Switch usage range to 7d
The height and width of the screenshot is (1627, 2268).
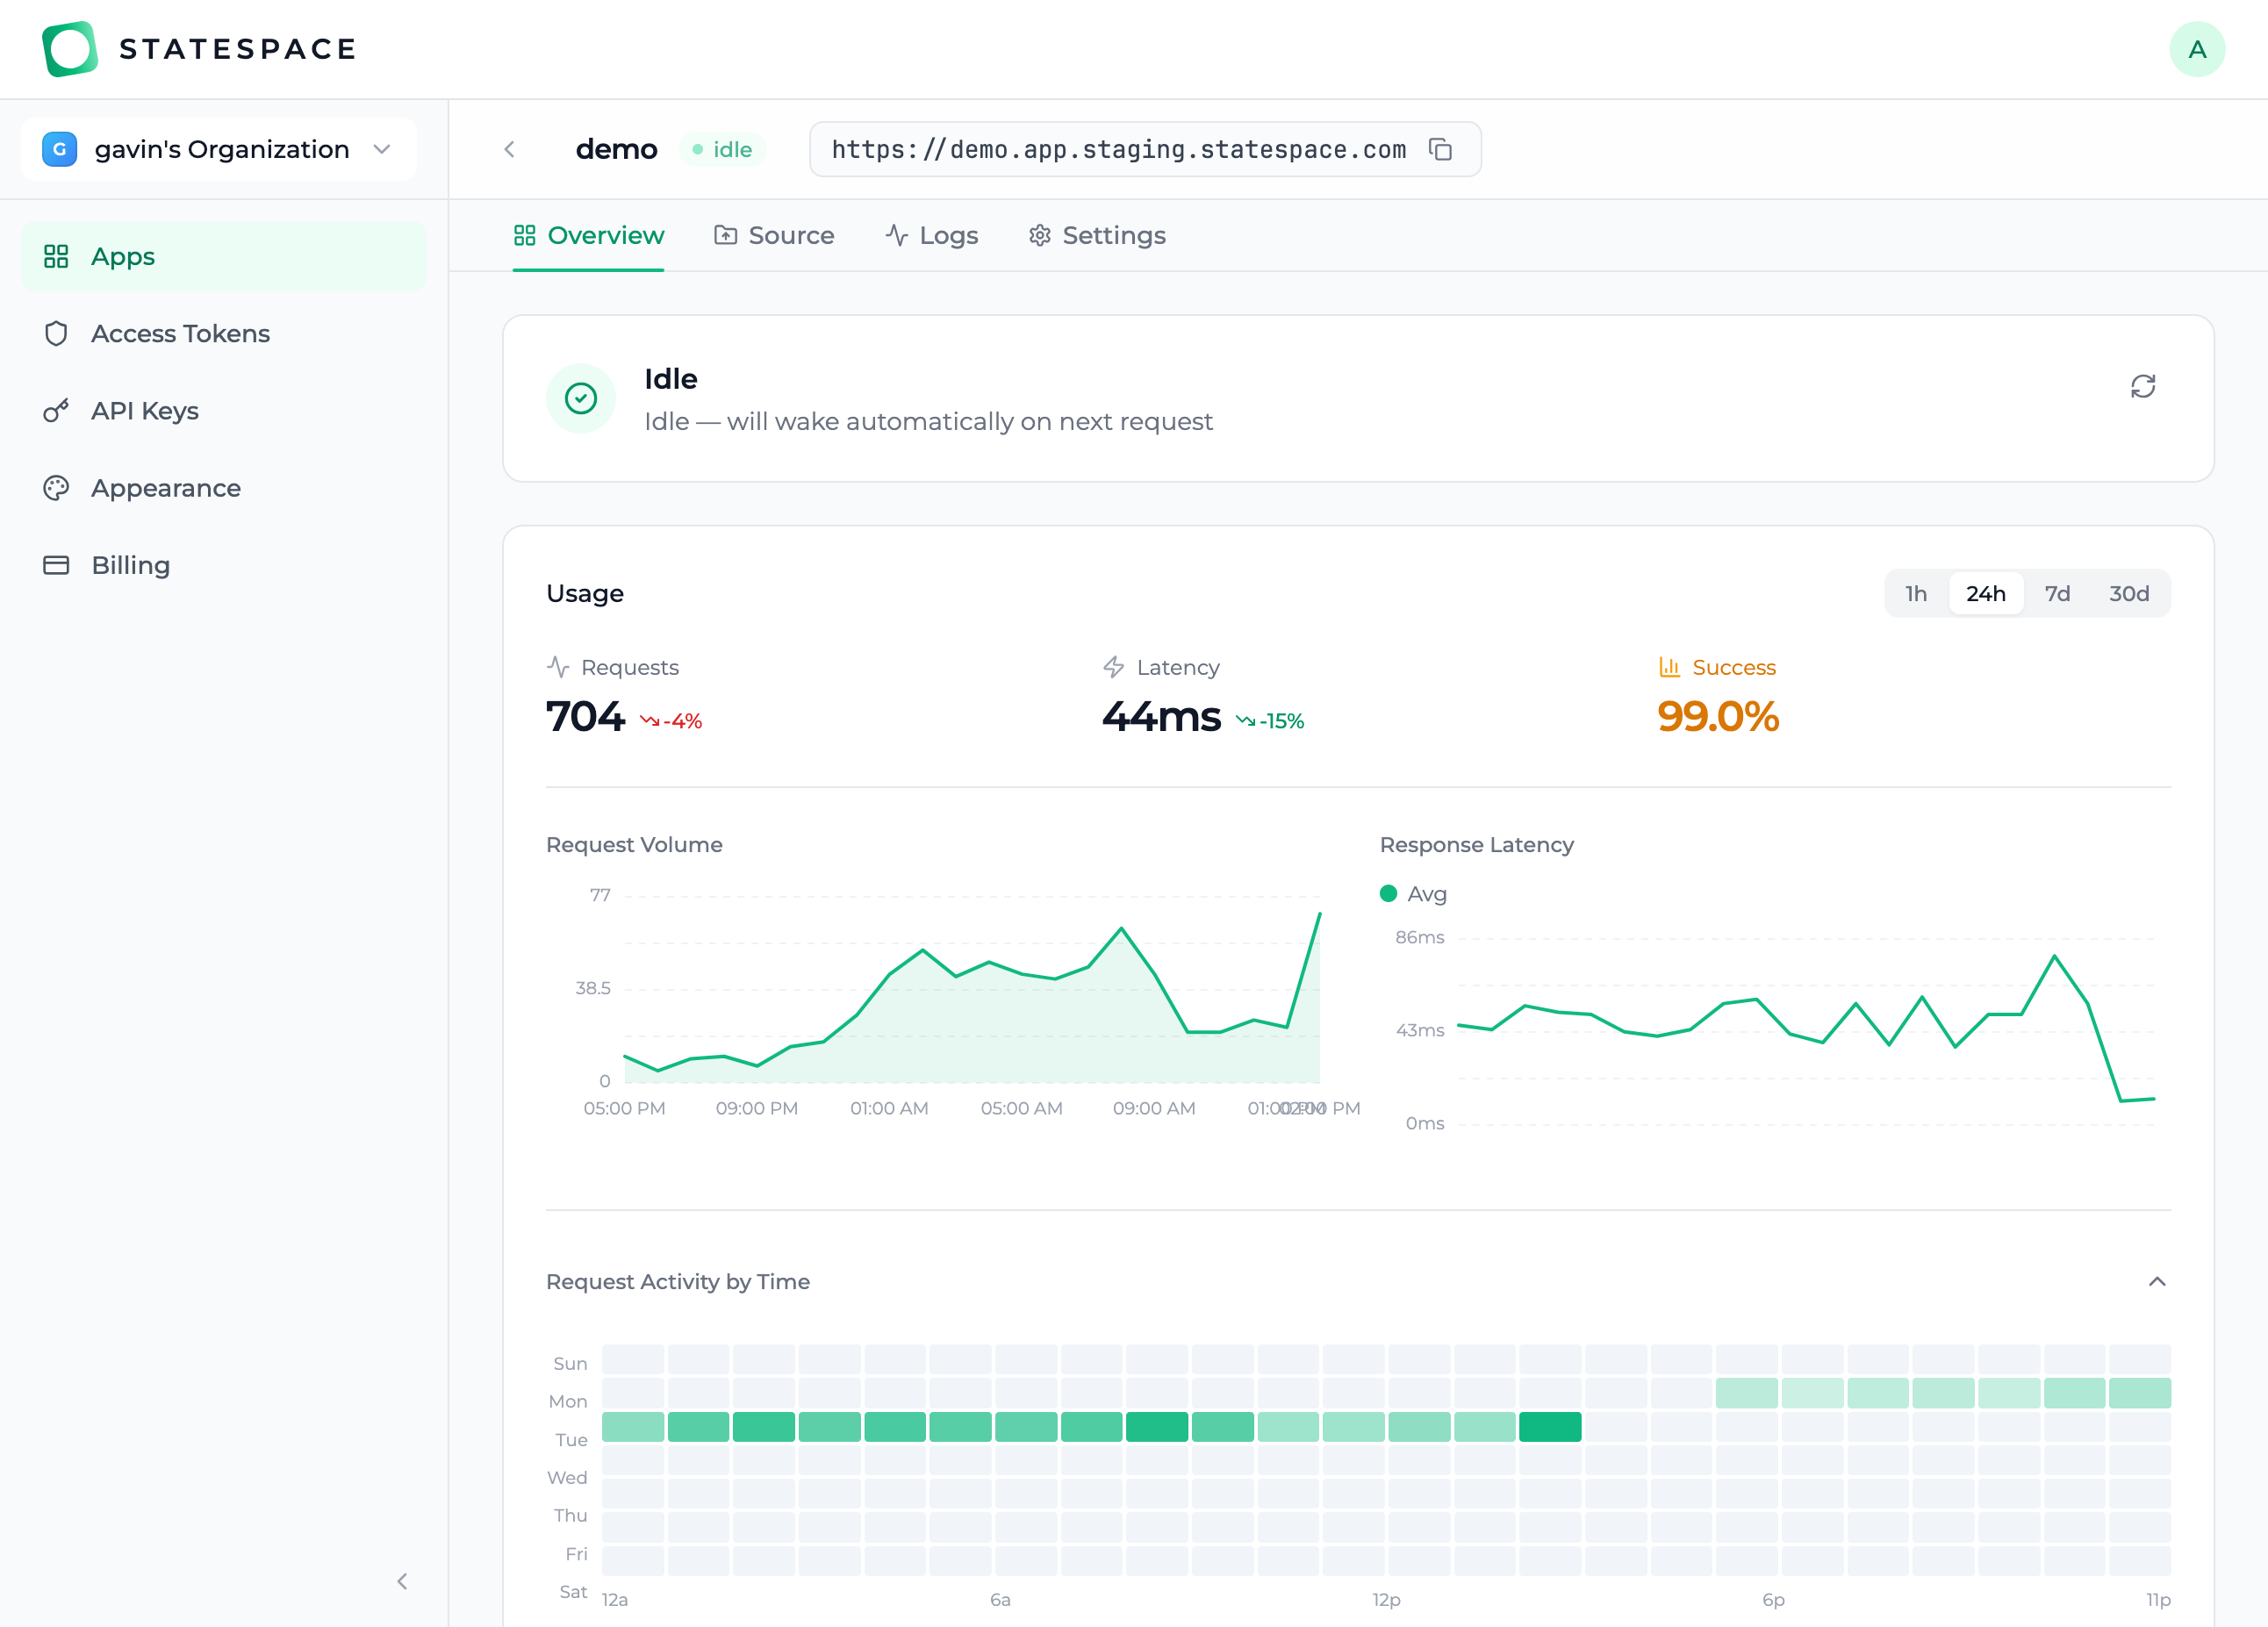tap(2058, 593)
